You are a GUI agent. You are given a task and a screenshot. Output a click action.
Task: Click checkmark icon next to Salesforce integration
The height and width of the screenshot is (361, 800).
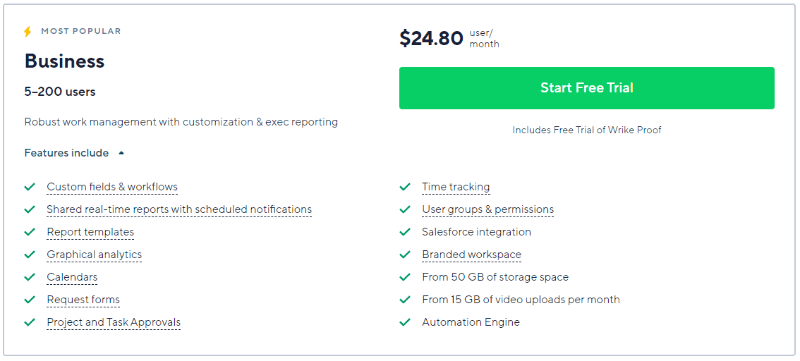pyautogui.click(x=405, y=232)
